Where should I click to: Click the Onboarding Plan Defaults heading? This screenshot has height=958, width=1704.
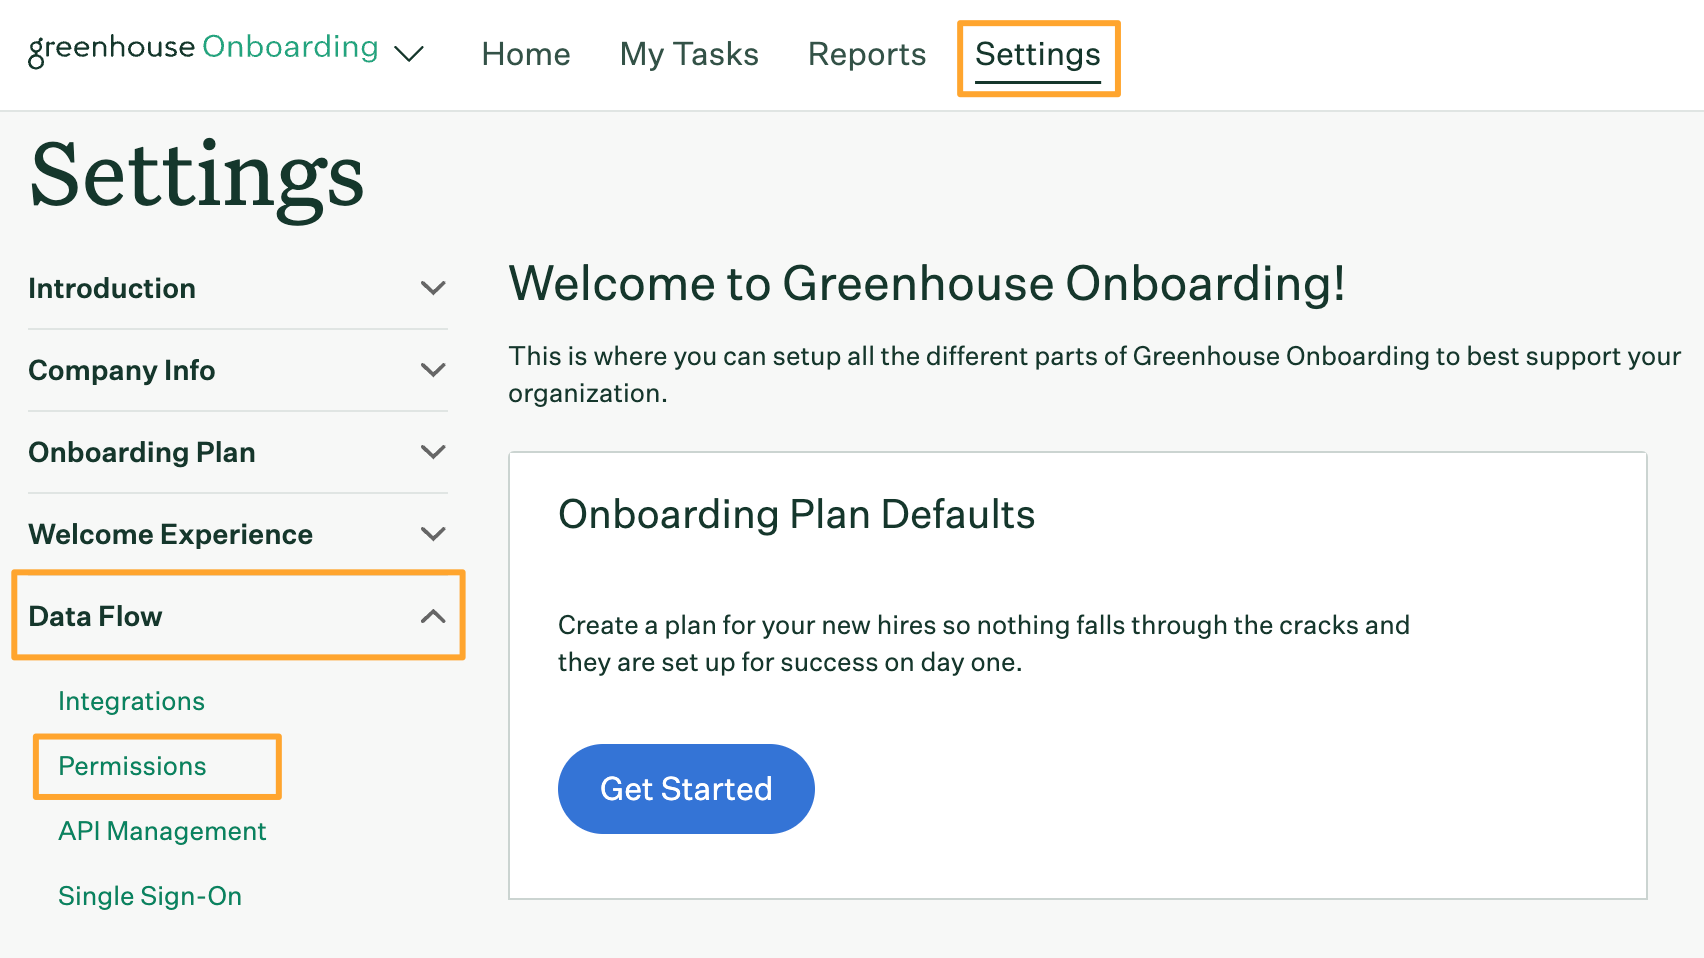coord(796,514)
